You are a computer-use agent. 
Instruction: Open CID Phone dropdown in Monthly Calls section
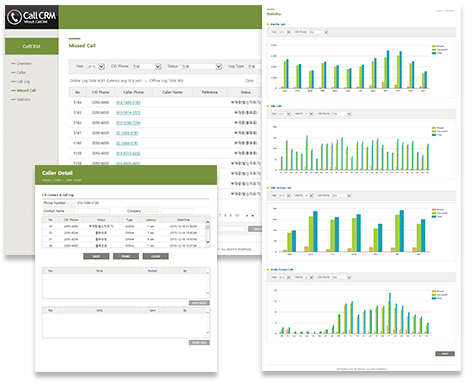point(319,32)
